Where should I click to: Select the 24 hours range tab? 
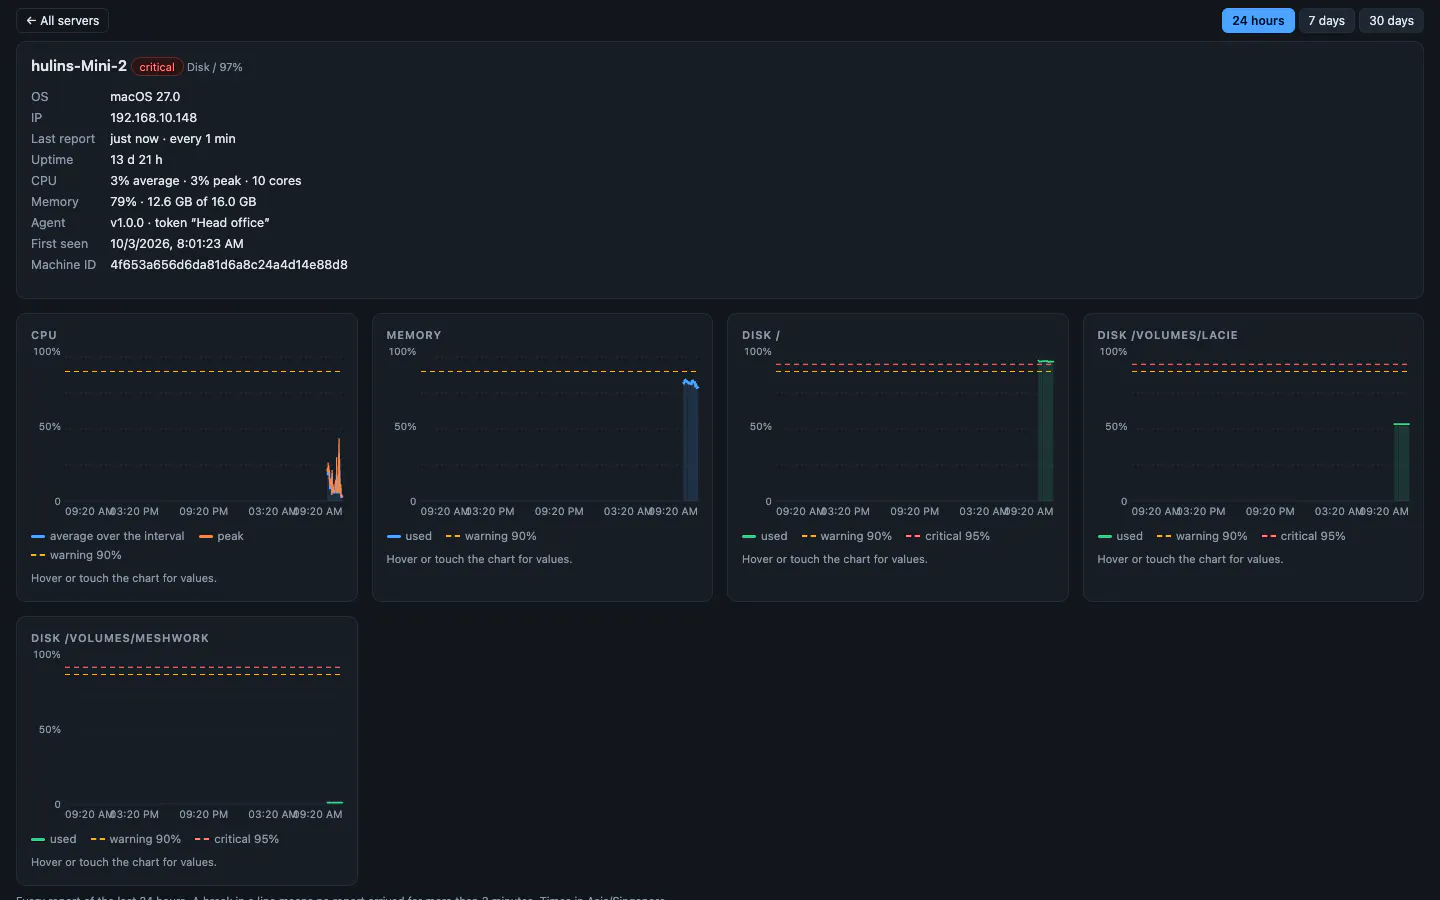click(1258, 21)
